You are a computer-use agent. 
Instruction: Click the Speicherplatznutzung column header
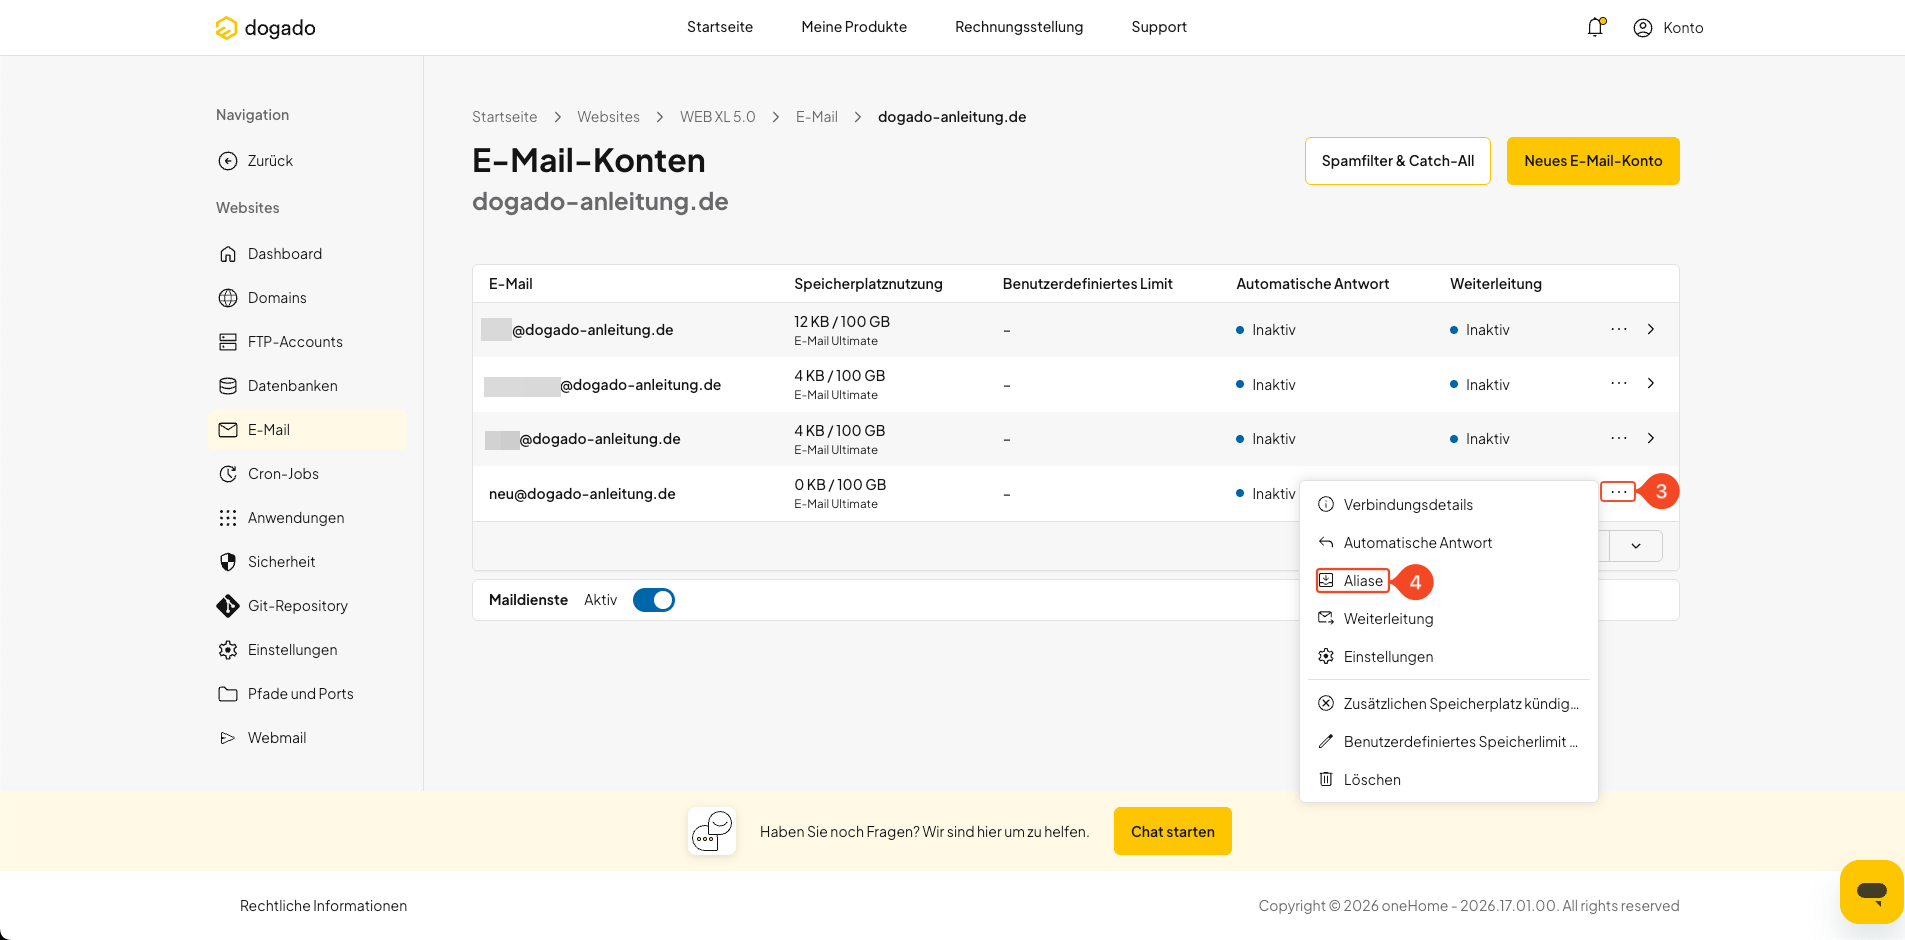(868, 284)
